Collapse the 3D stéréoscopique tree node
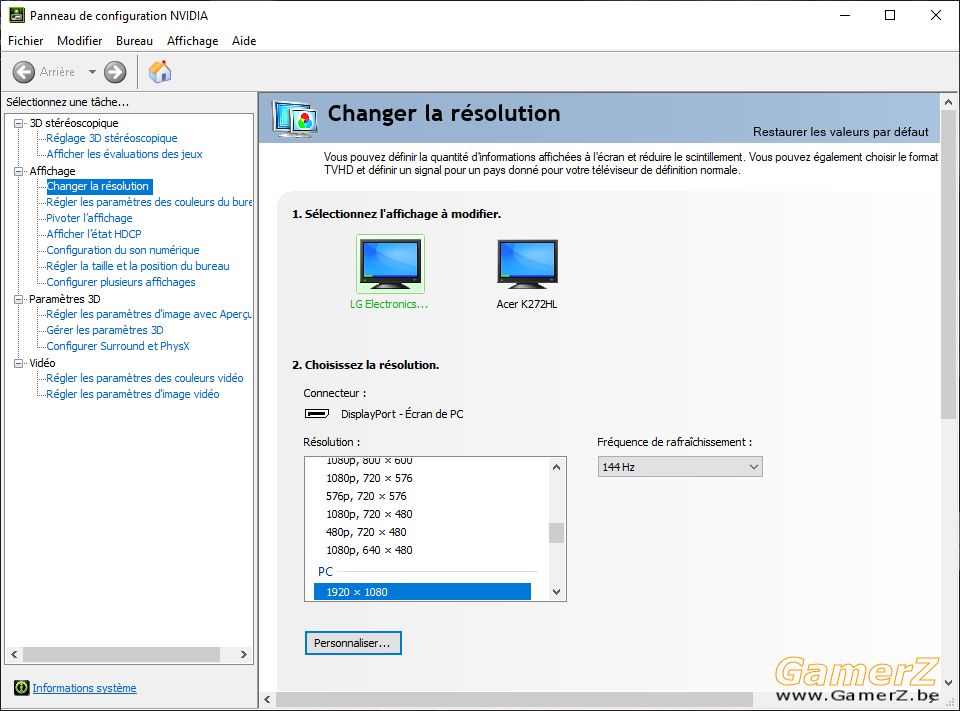Screen dimensions: 960x711 pyautogui.click(x=19, y=123)
